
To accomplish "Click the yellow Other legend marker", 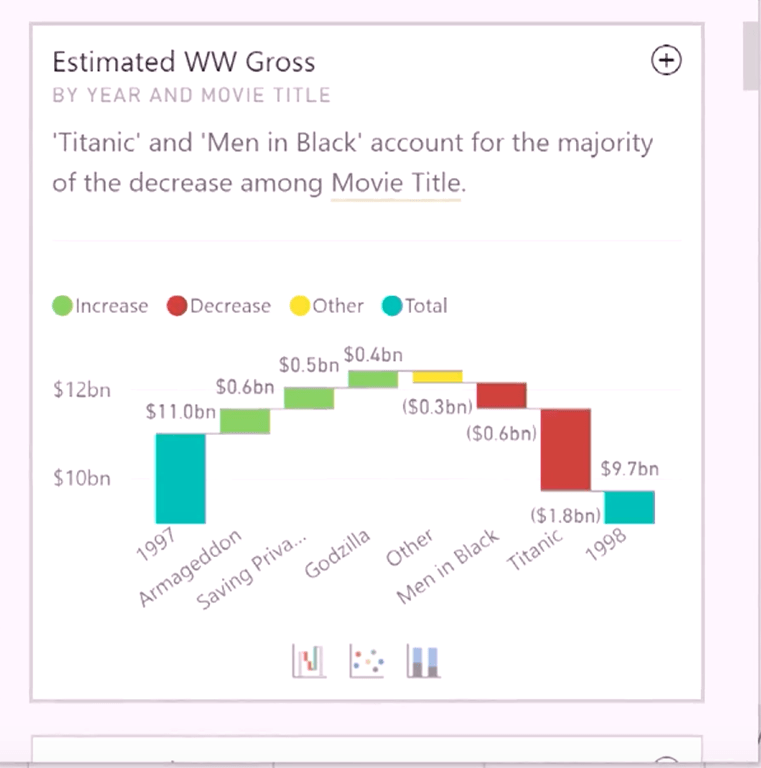I will pos(300,306).
